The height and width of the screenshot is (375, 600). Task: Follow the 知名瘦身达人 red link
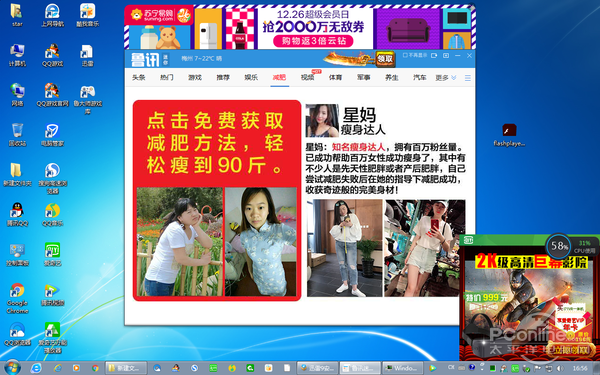point(358,147)
